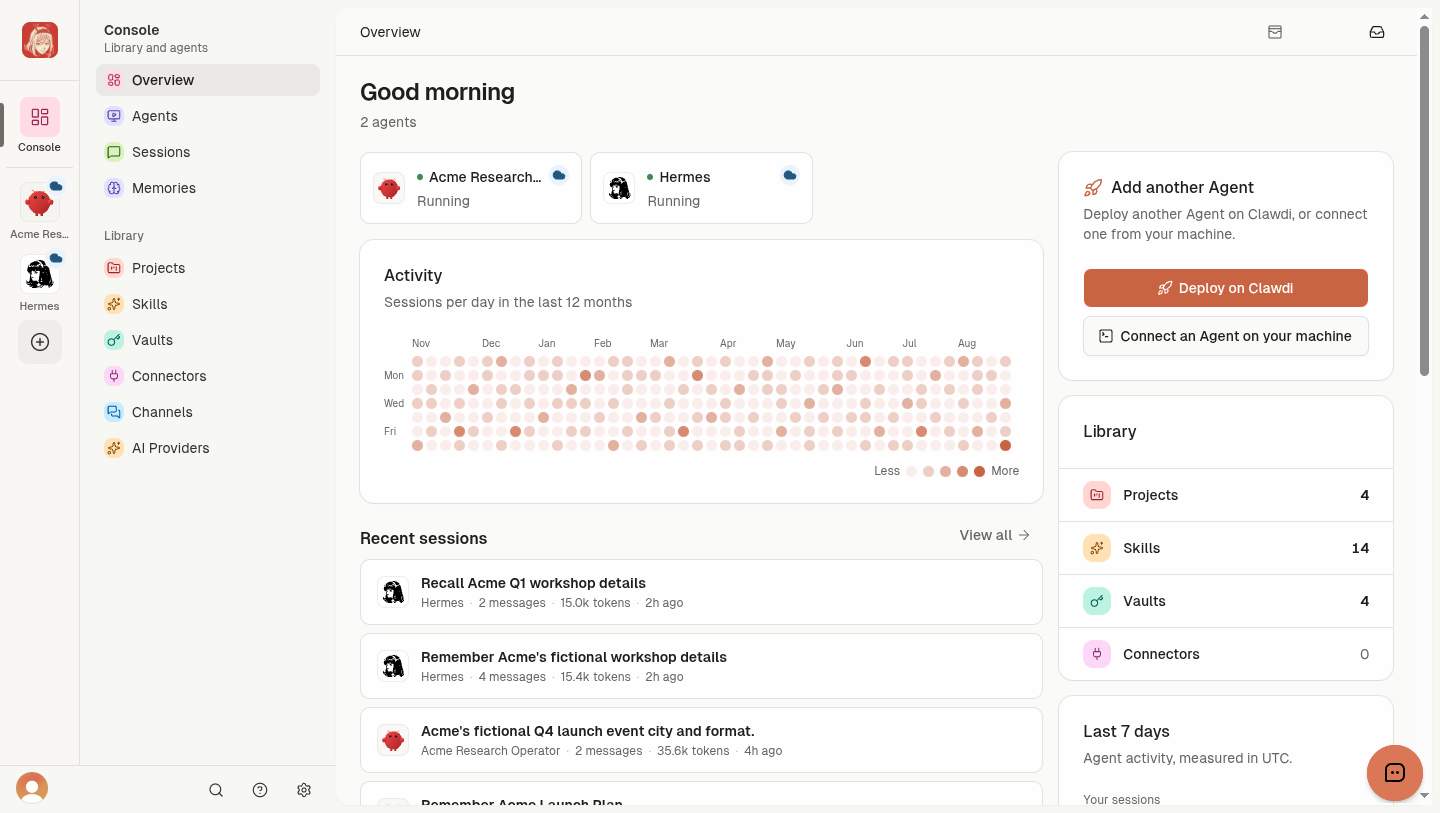Open the Acme Research agent card
This screenshot has height=813, width=1440.
pyautogui.click(x=471, y=188)
